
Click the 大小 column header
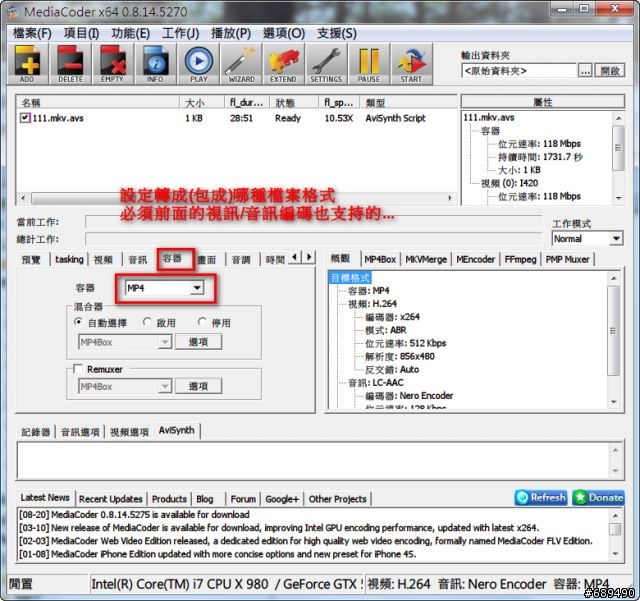coord(202,102)
